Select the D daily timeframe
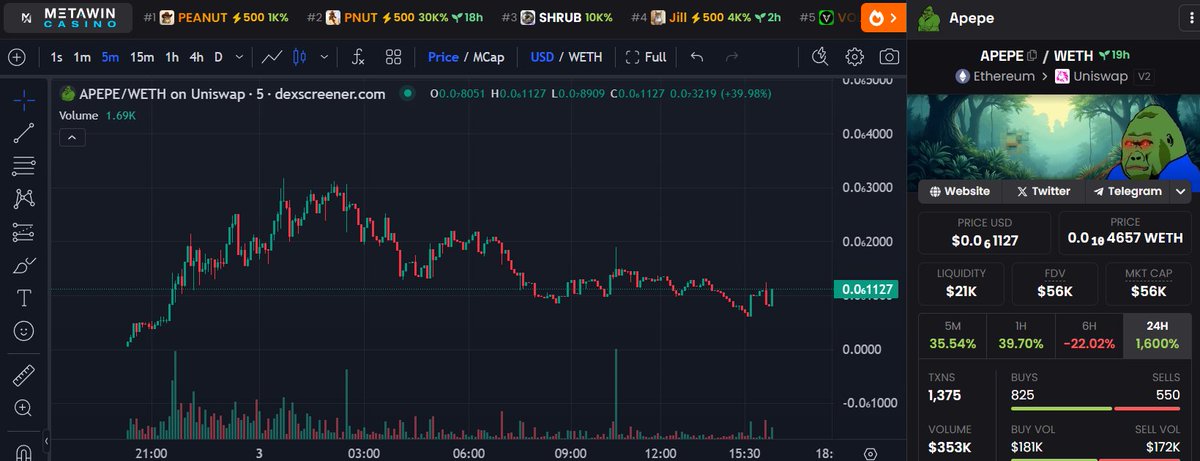 pos(219,57)
